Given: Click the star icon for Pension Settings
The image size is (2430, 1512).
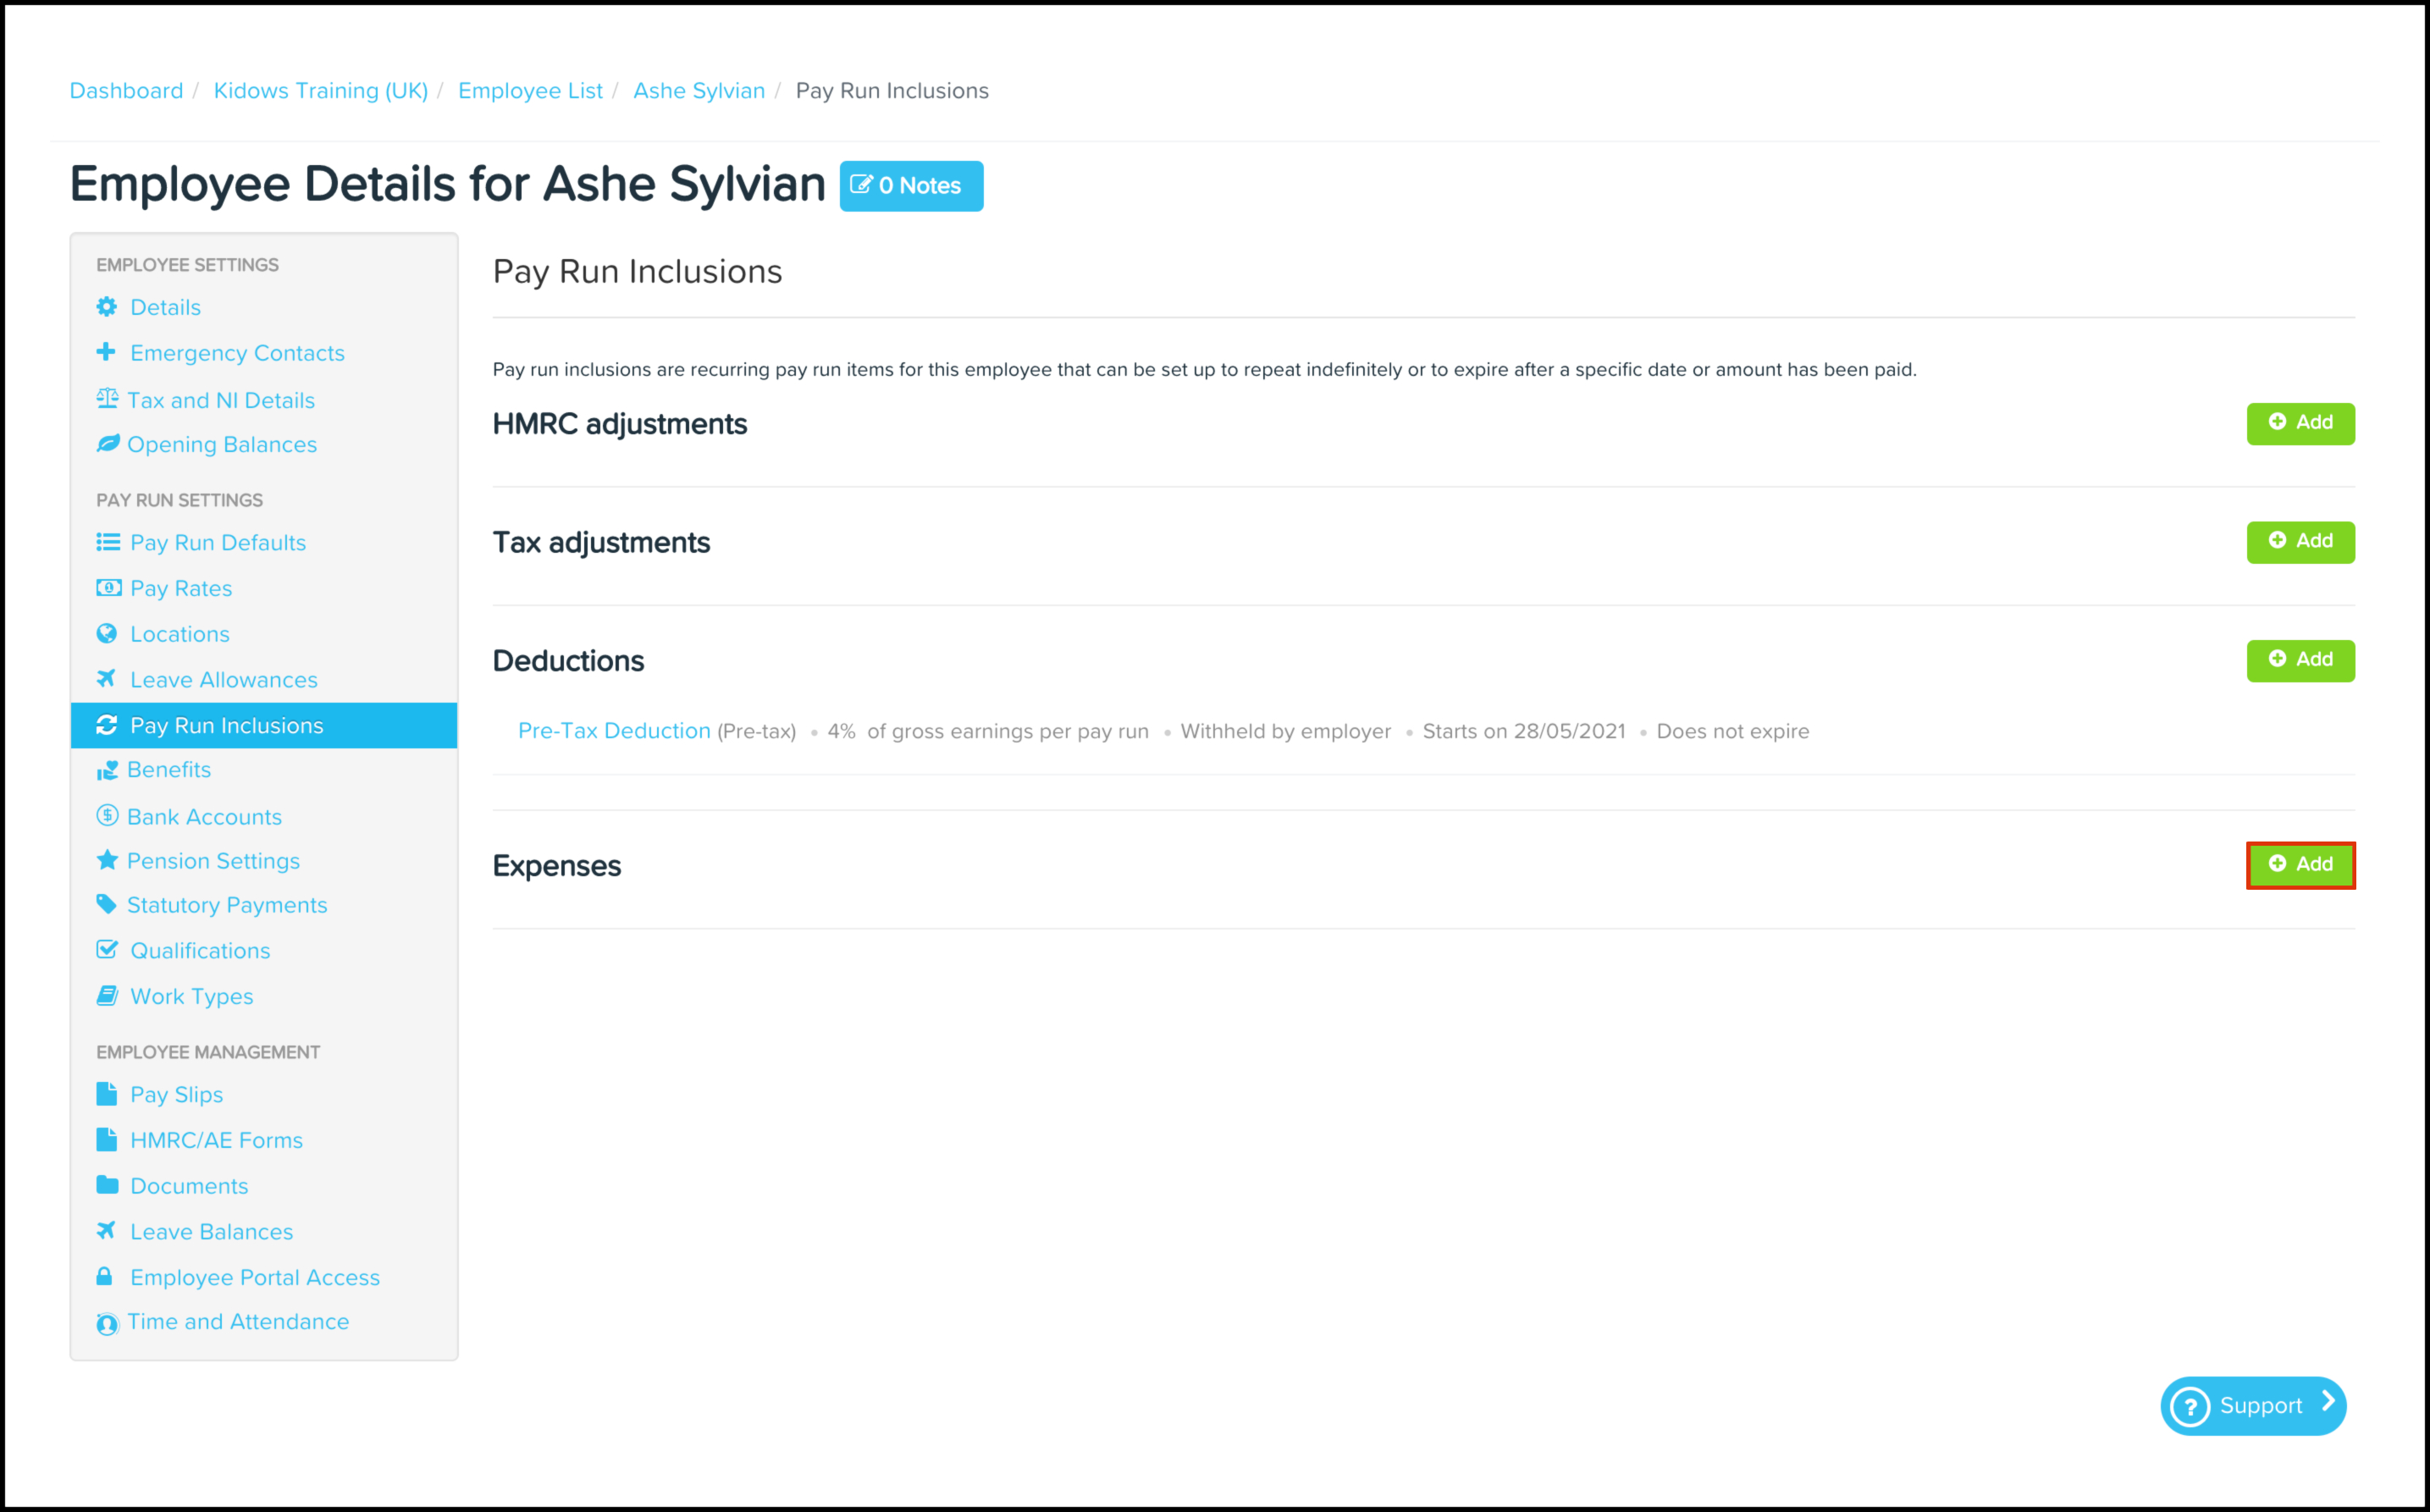Looking at the screenshot, I should (x=107, y=860).
